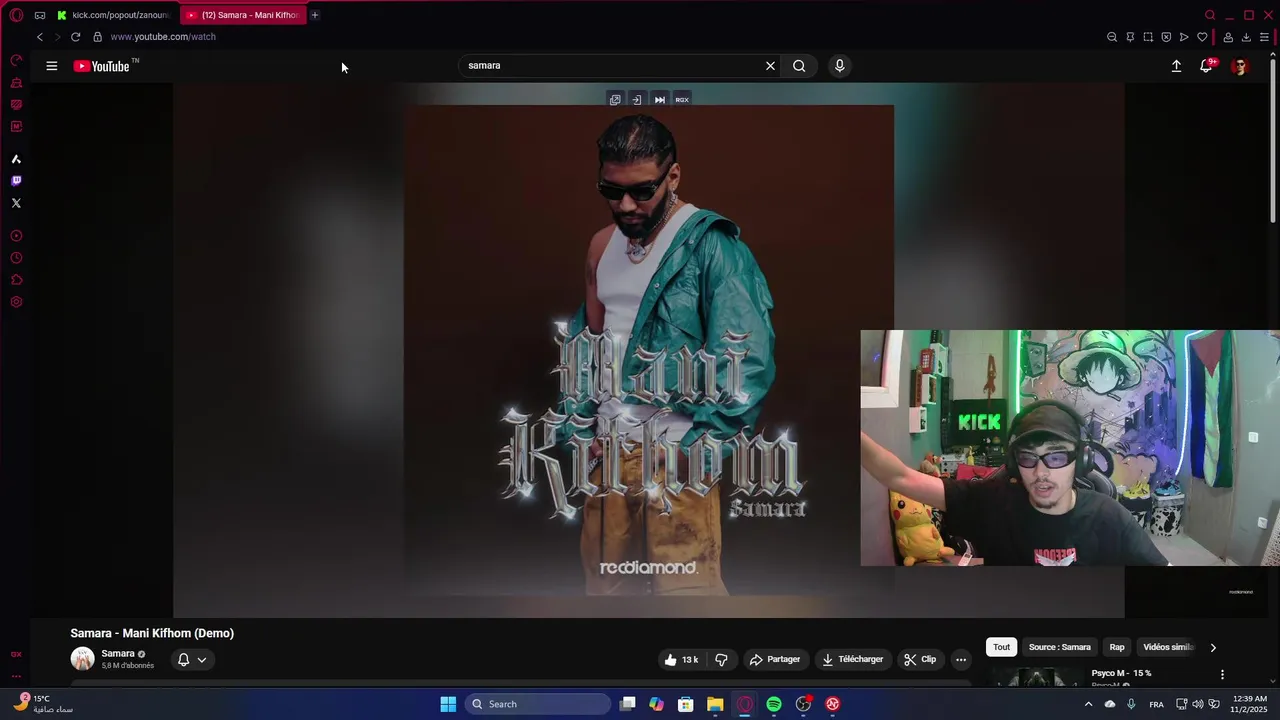Go back to the previous page
This screenshot has height=720, width=1280.
click(x=40, y=37)
